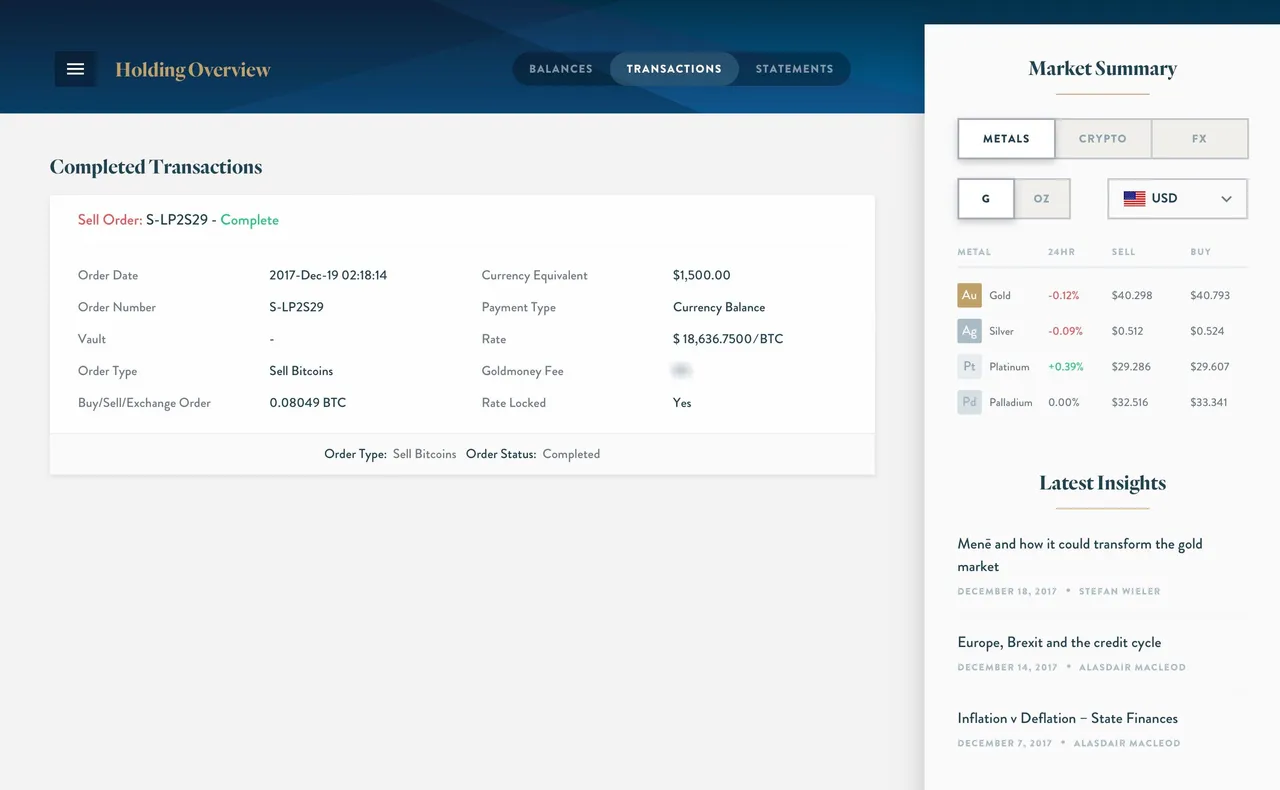The height and width of the screenshot is (790, 1280).
Task: Click Silver buy price $0.524
Action: pos(1207,331)
